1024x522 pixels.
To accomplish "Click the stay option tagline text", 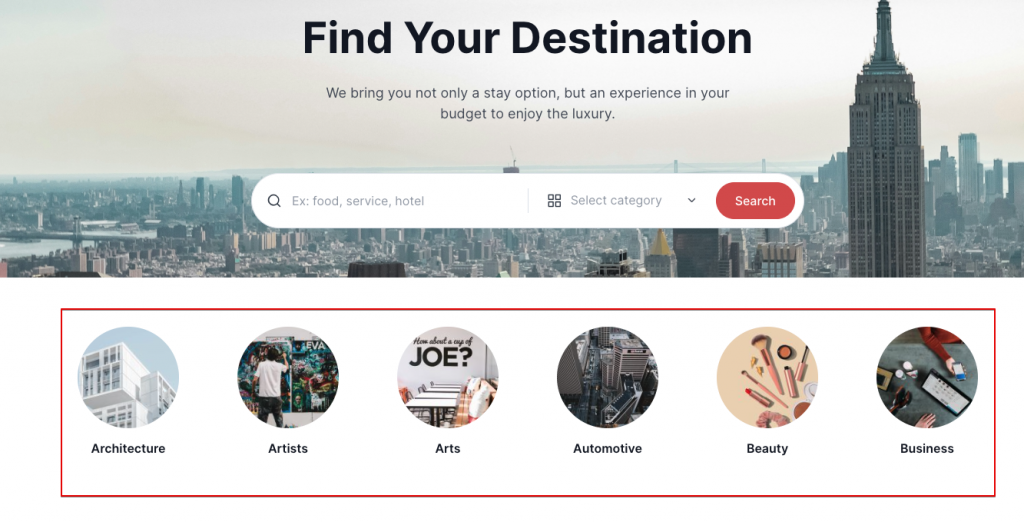I will pos(528,103).
